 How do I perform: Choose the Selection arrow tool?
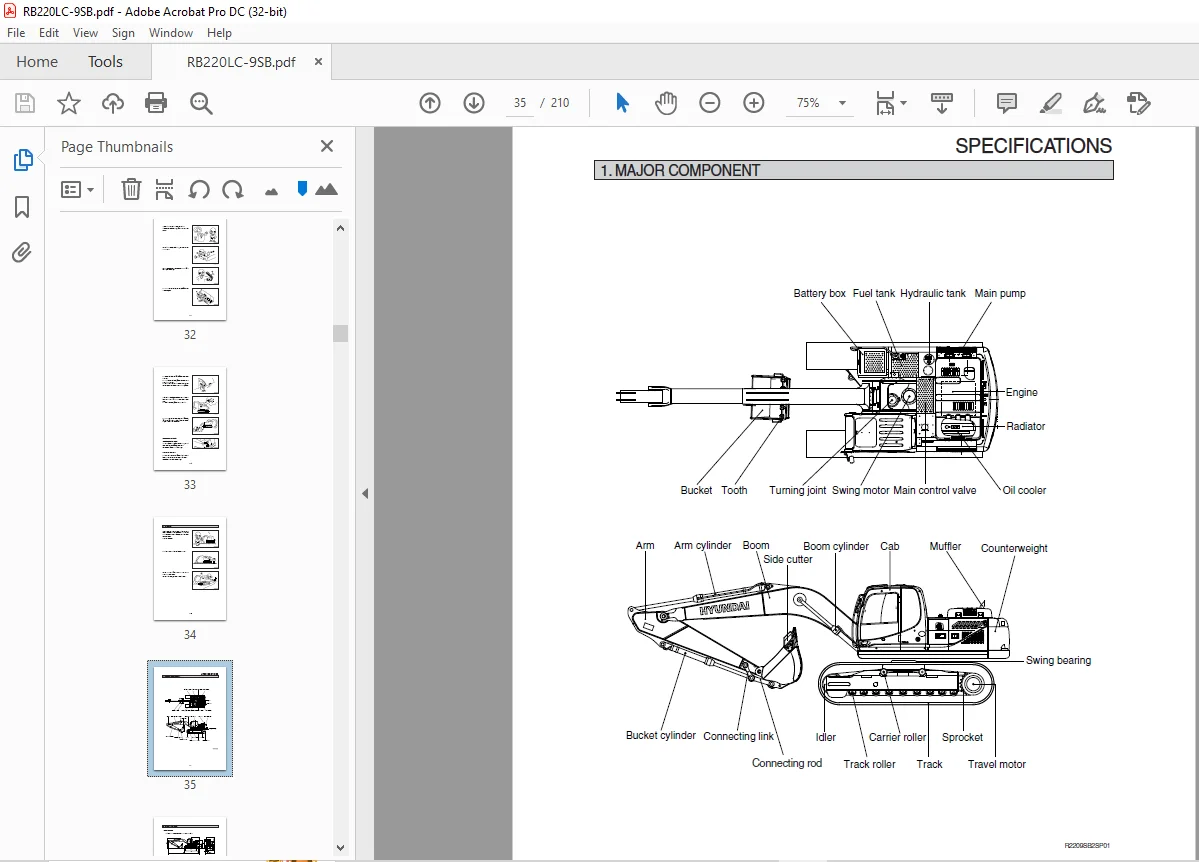point(622,103)
